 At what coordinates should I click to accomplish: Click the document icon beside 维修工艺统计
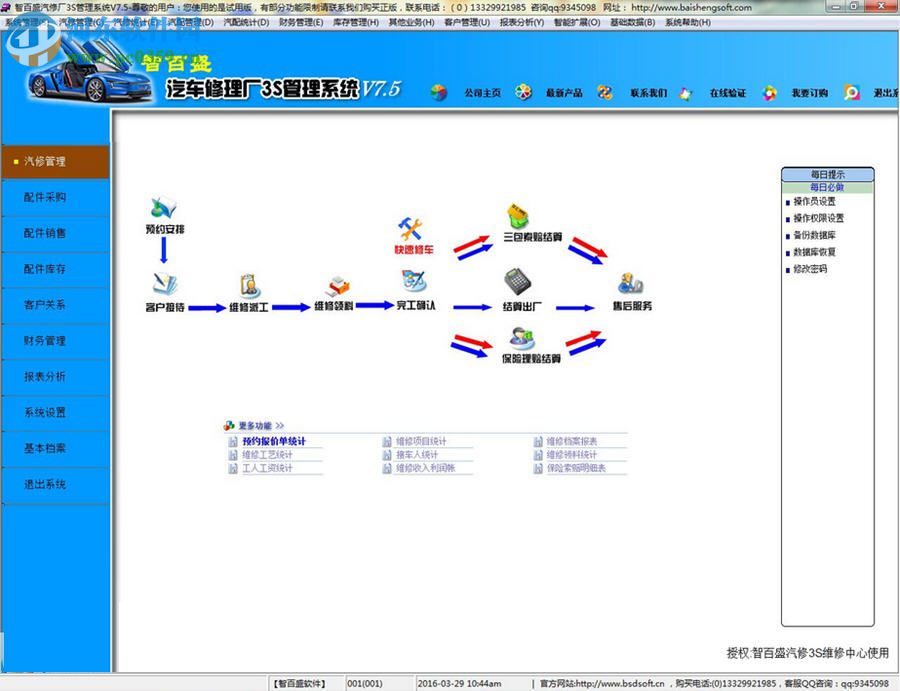coord(232,455)
